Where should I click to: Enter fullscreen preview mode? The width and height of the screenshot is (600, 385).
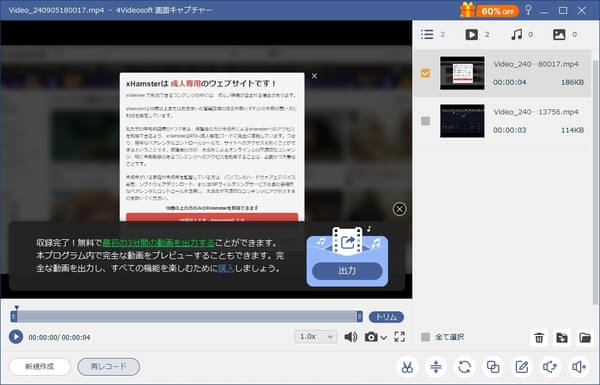pos(399,337)
